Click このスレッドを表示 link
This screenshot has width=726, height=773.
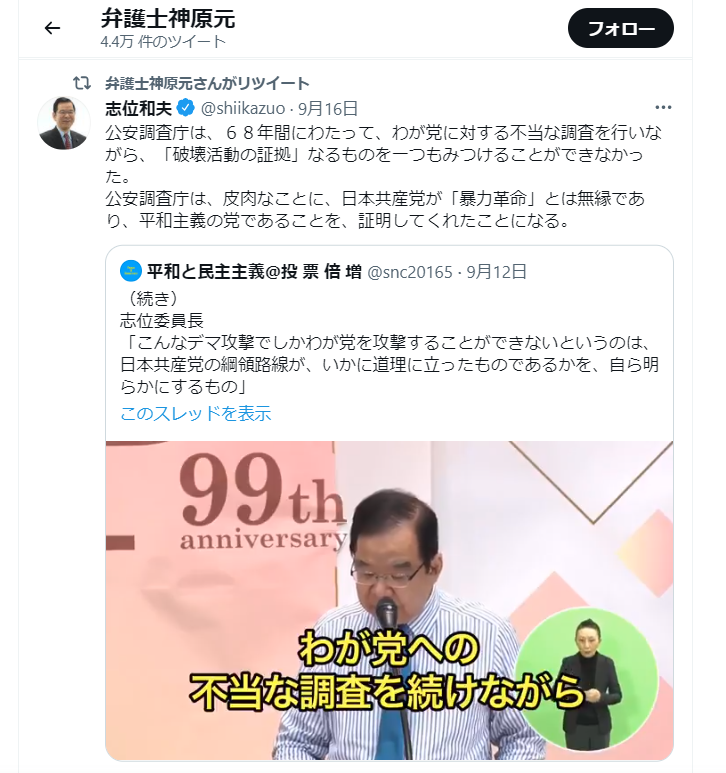(196, 413)
